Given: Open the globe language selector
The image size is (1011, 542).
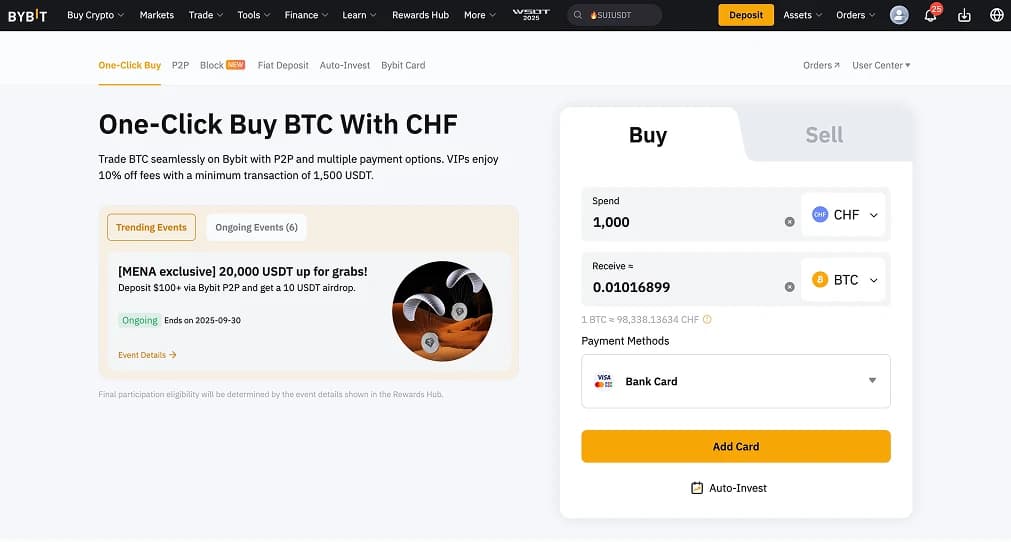Looking at the screenshot, I should coord(996,15).
